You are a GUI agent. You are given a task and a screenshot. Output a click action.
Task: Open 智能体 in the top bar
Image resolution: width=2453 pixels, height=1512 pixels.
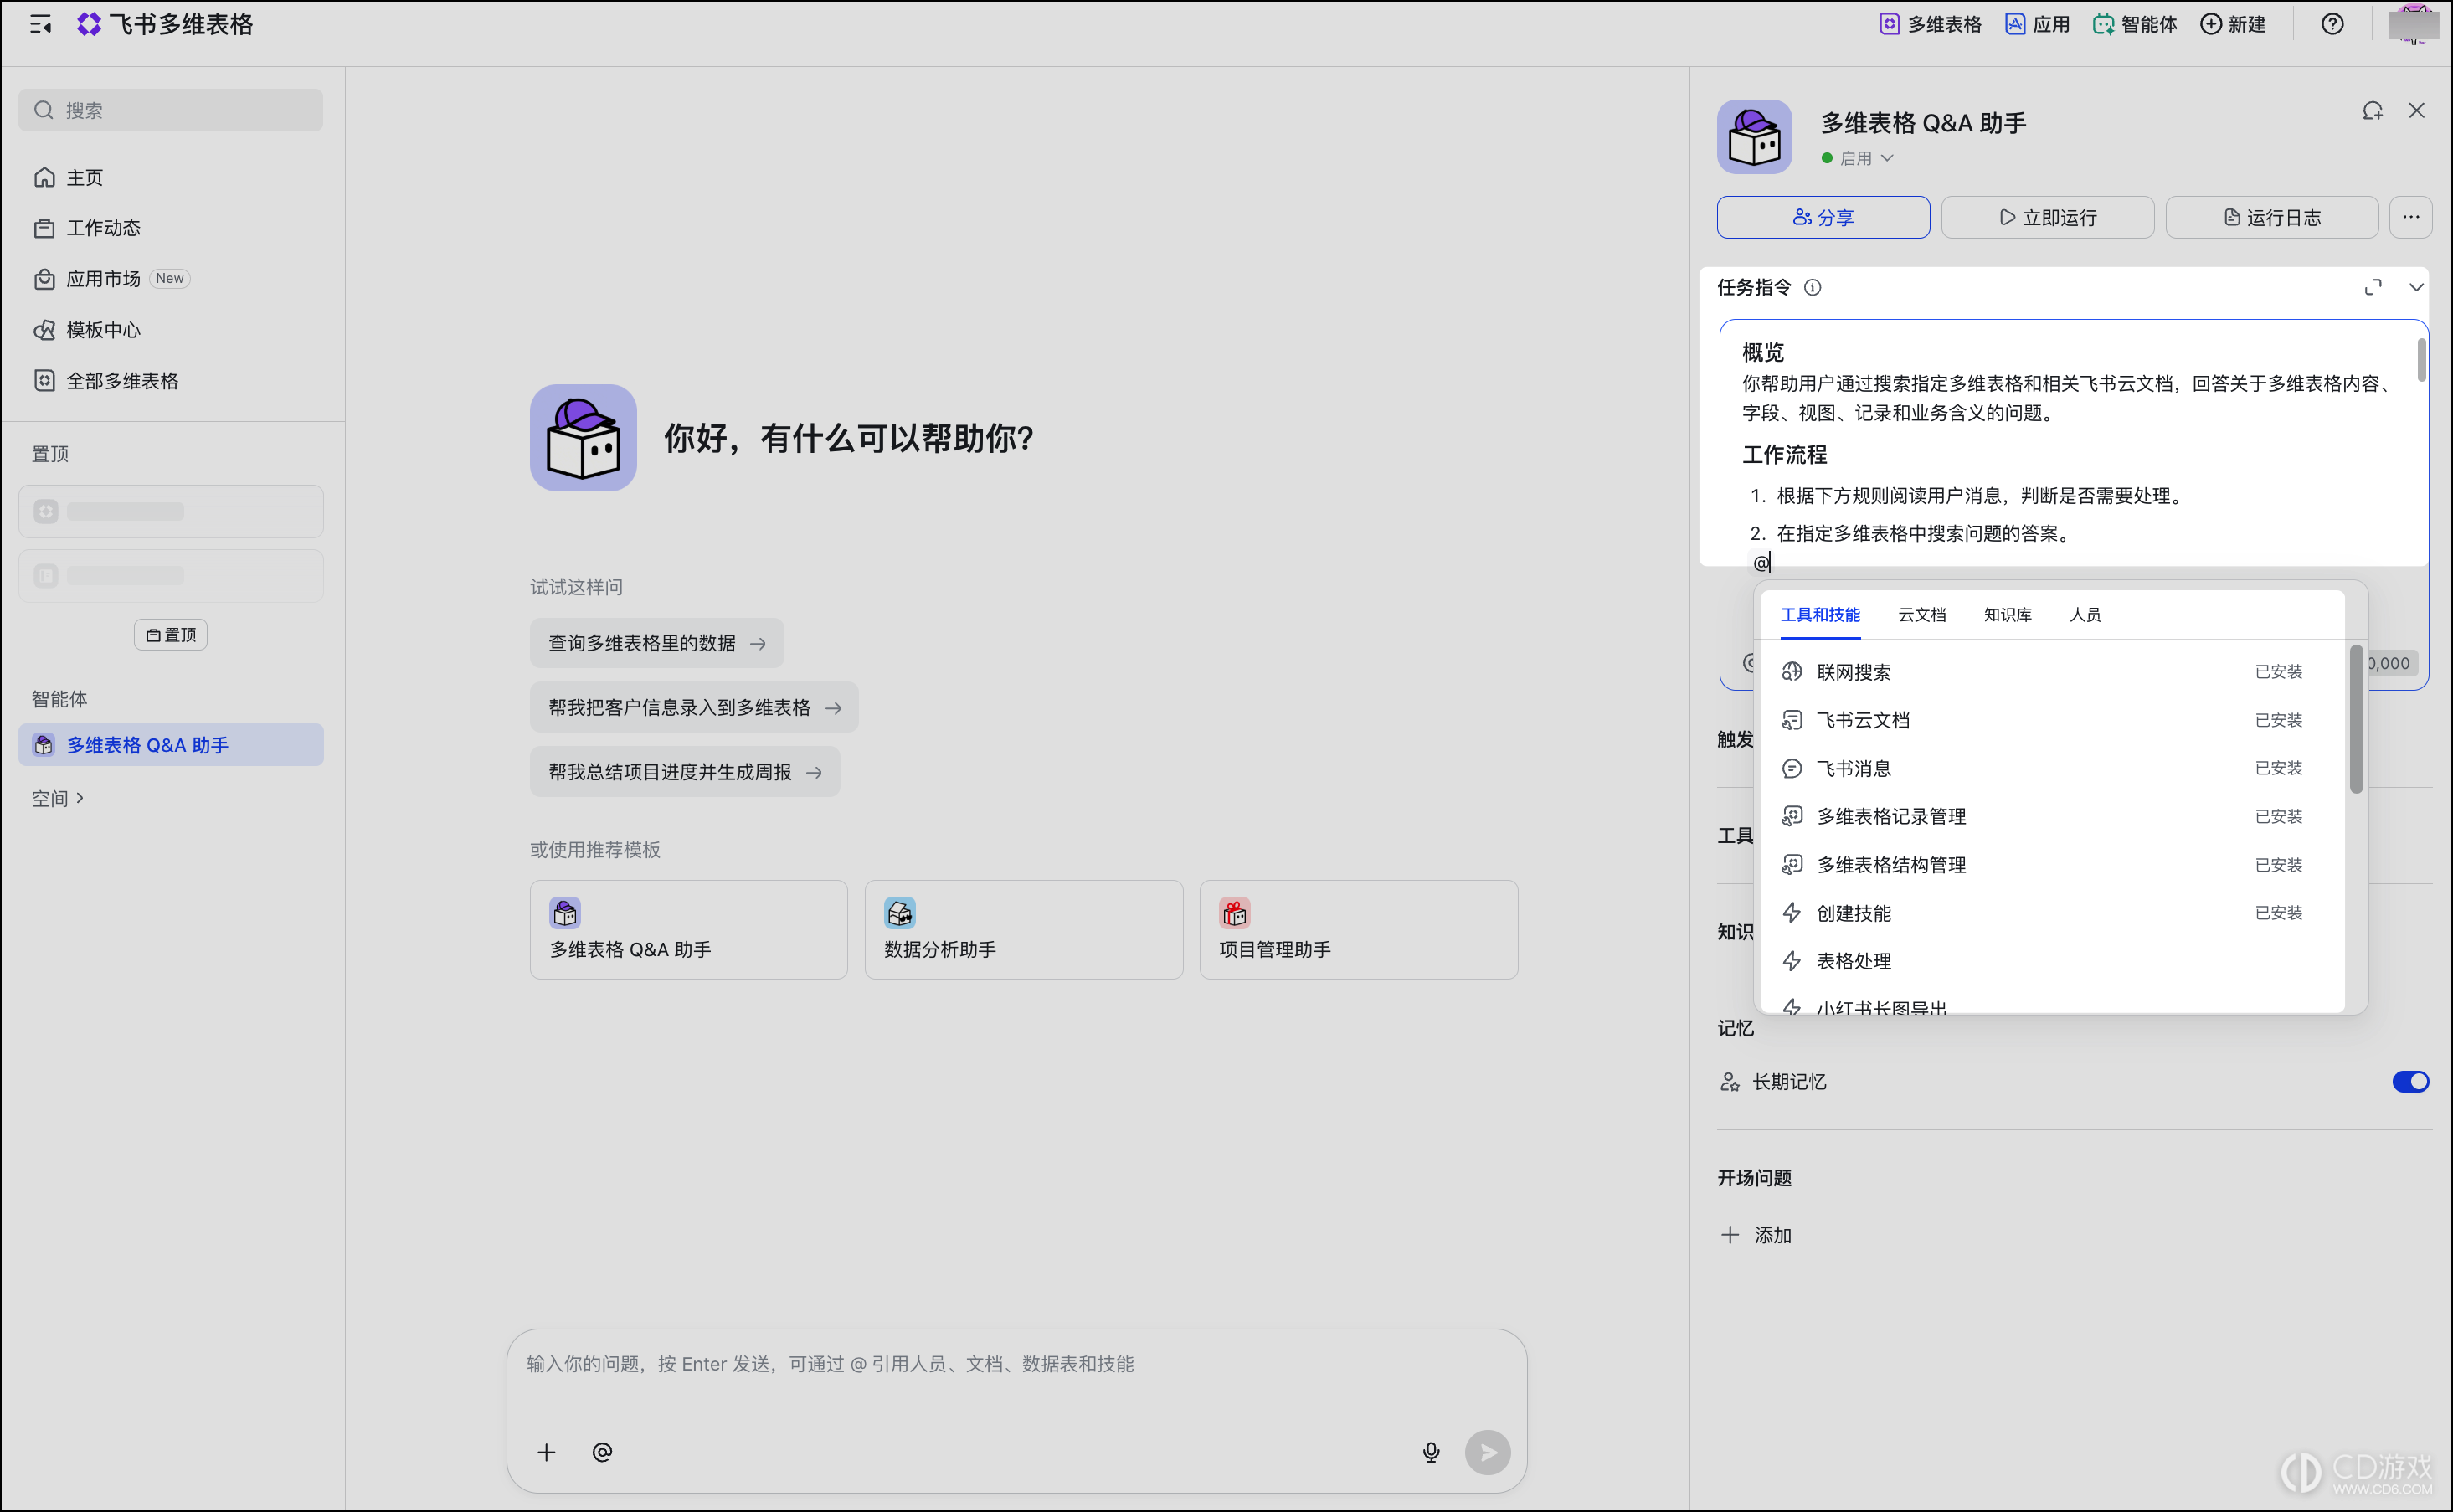[2134, 24]
